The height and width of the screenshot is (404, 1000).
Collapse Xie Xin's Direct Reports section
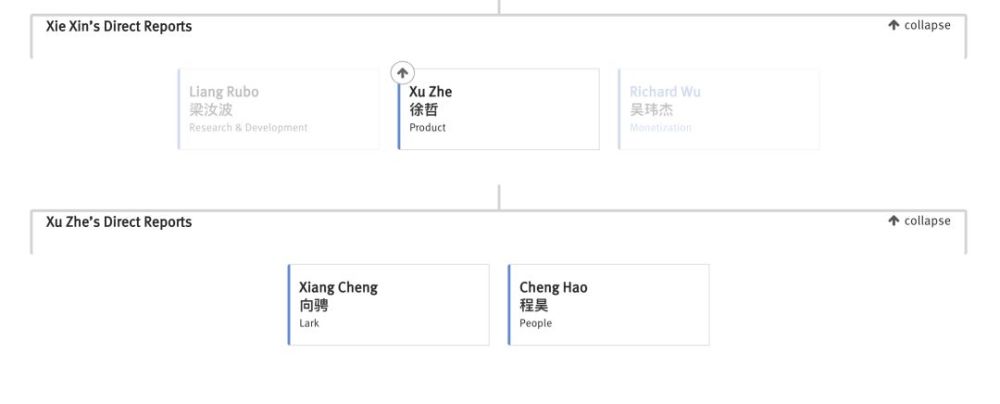click(x=919, y=25)
